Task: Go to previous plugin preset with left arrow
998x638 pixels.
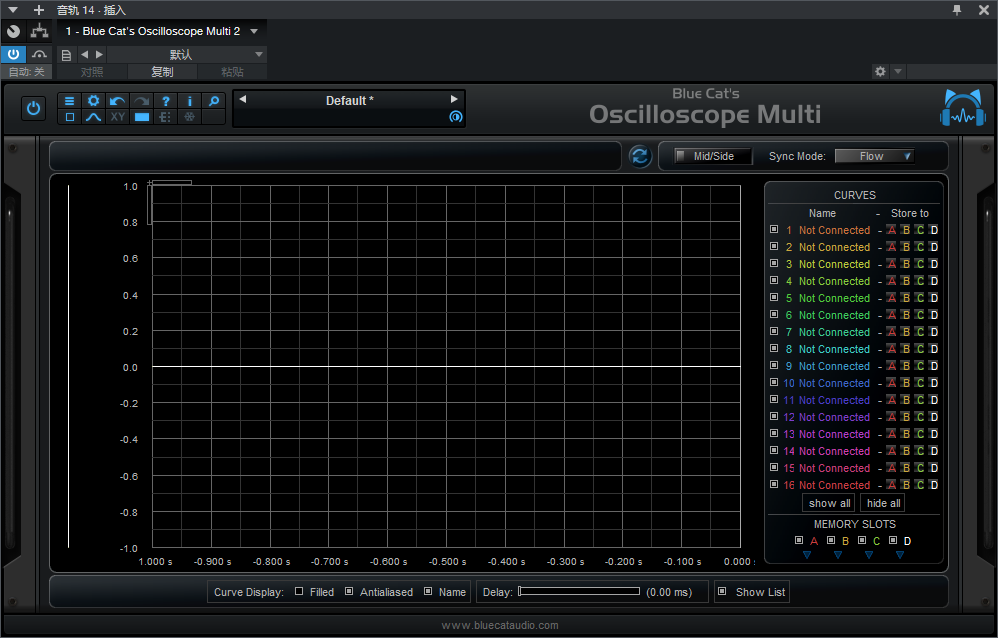Action: point(242,99)
